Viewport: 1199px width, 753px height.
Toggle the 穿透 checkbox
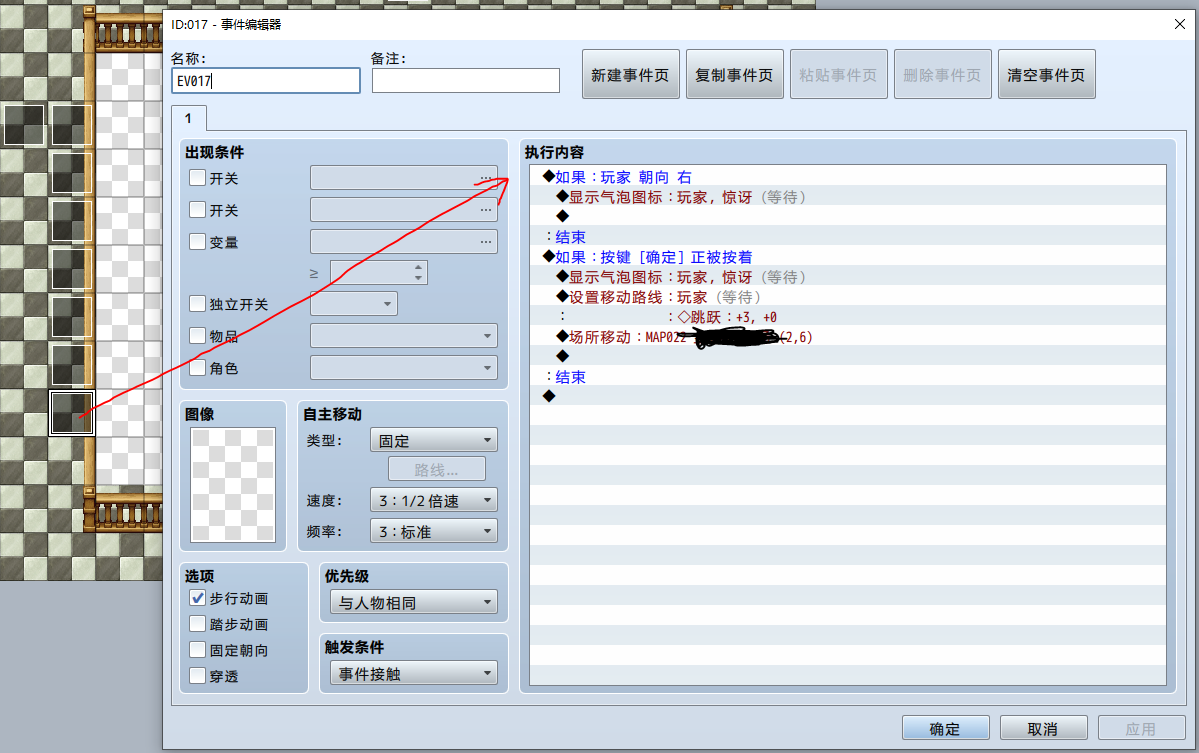(197, 676)
